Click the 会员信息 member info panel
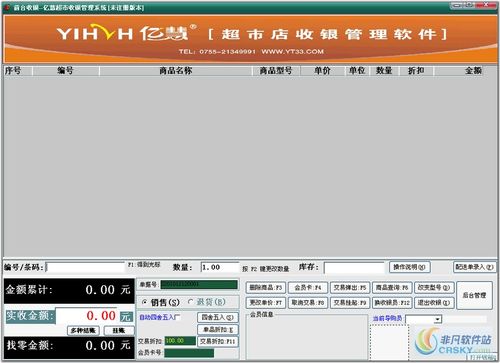This screenshot has height=363, width=500. point(307,336)
